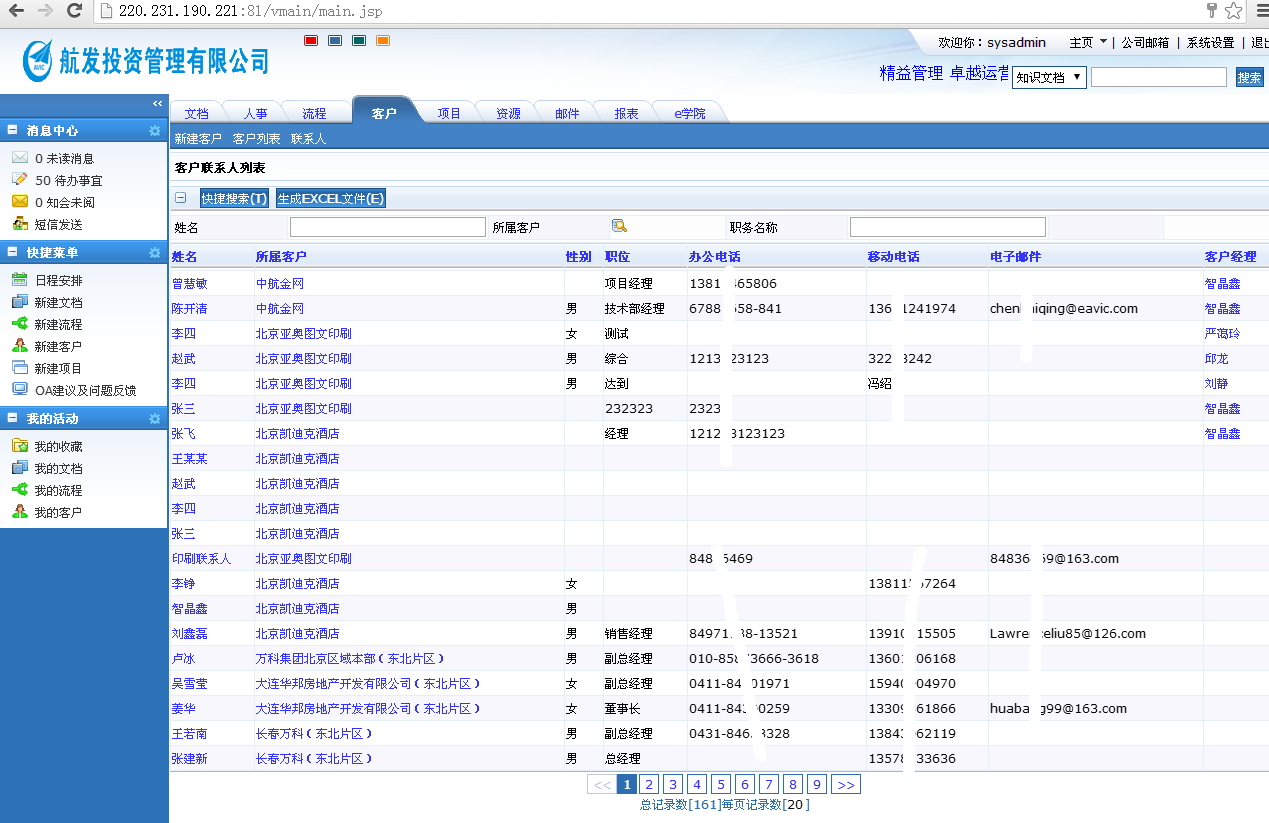
Task: Click the 日程安排 calendar icon
Action: [x=19, y=280]
